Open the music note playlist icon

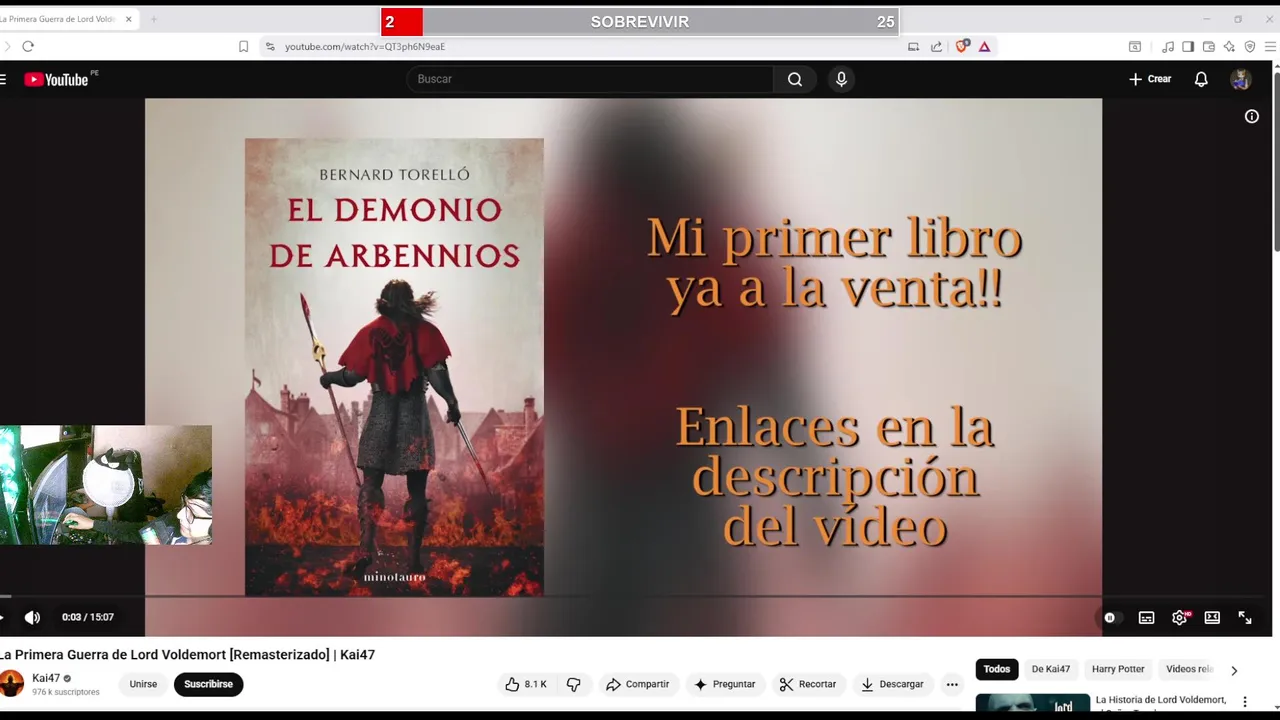tap(1168, 46)
